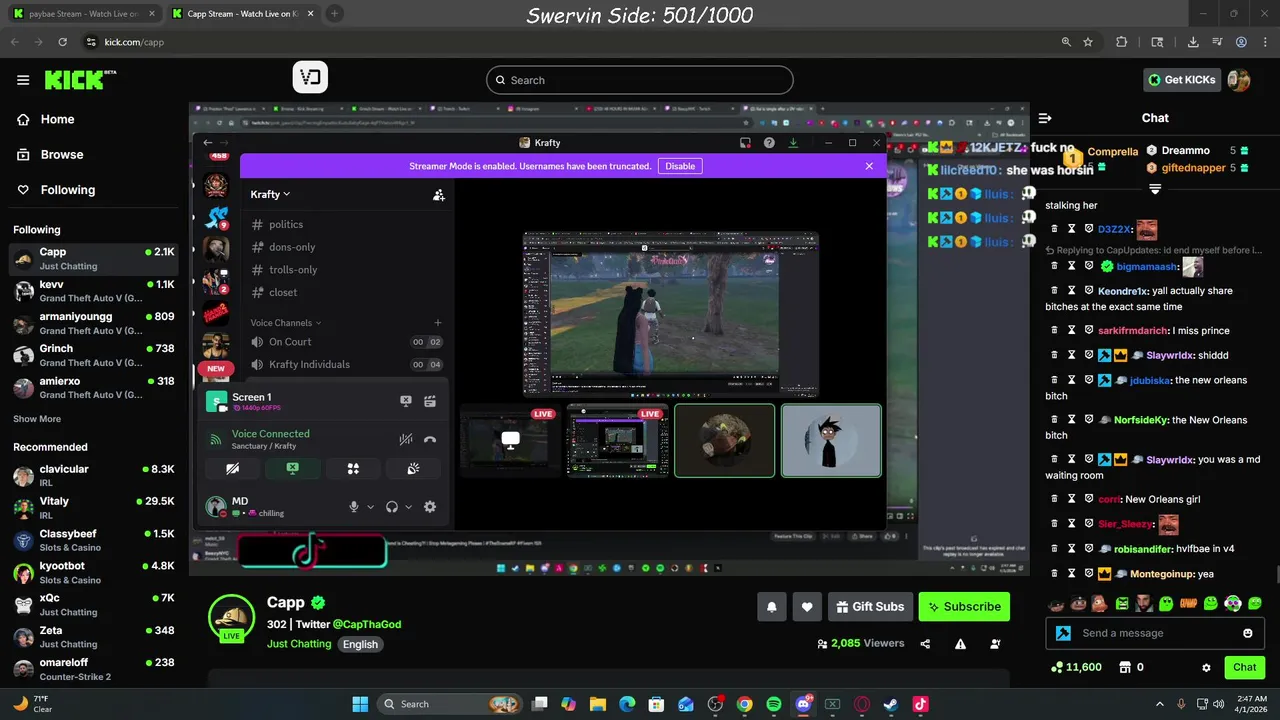Screen dimensions: 1280x720
Task: Join the On Court voice channel
Action: pos(346,342)
